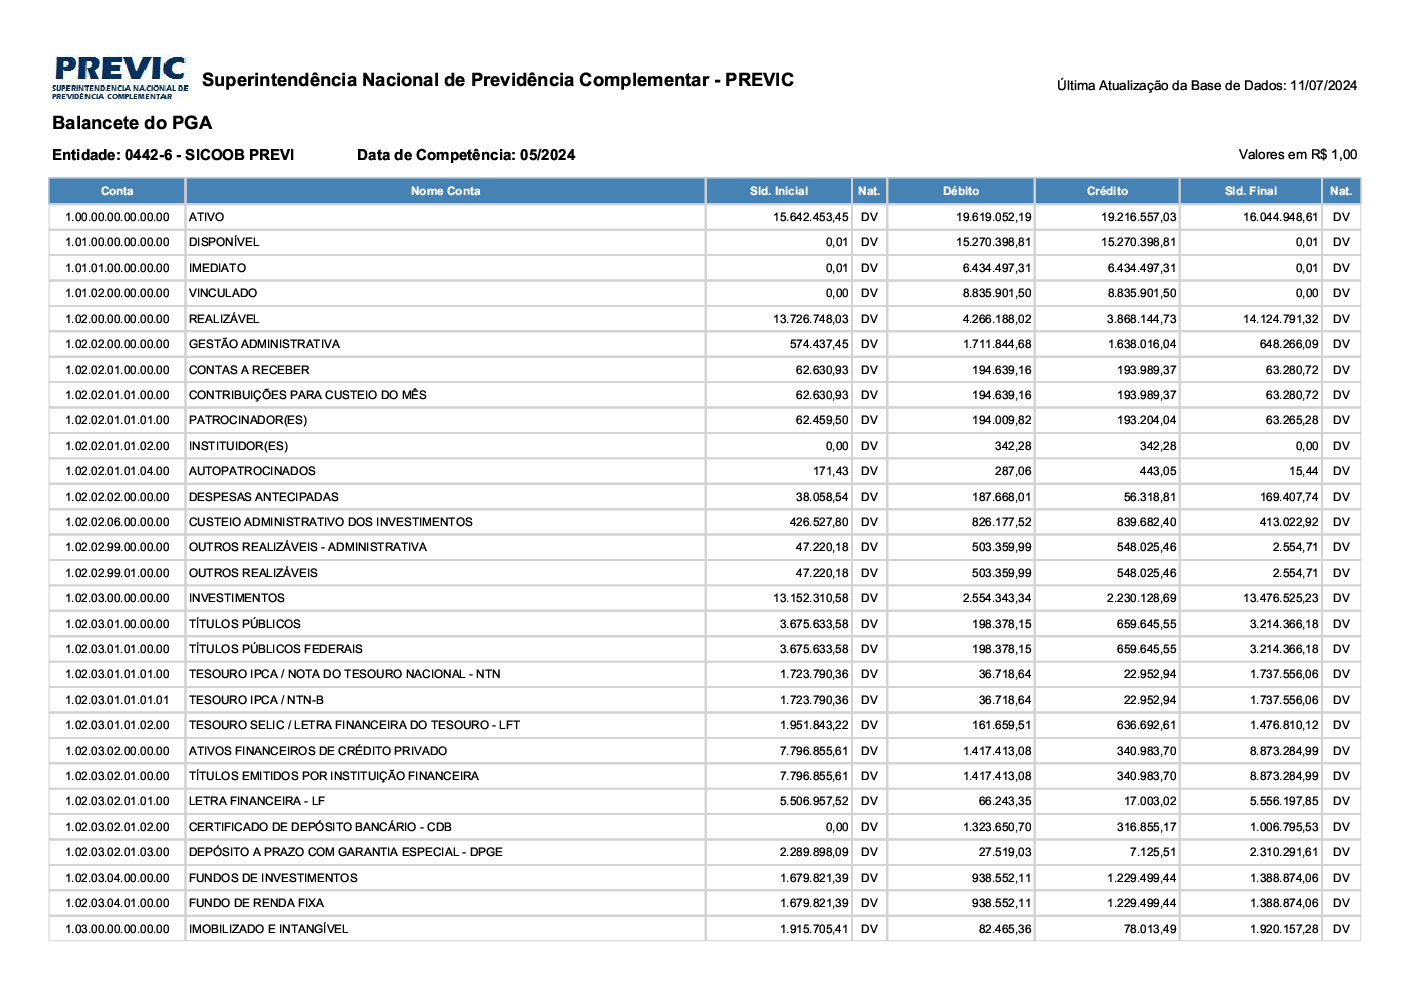
Task: Click the Débito column header
Action: click(x=960, y=191)
